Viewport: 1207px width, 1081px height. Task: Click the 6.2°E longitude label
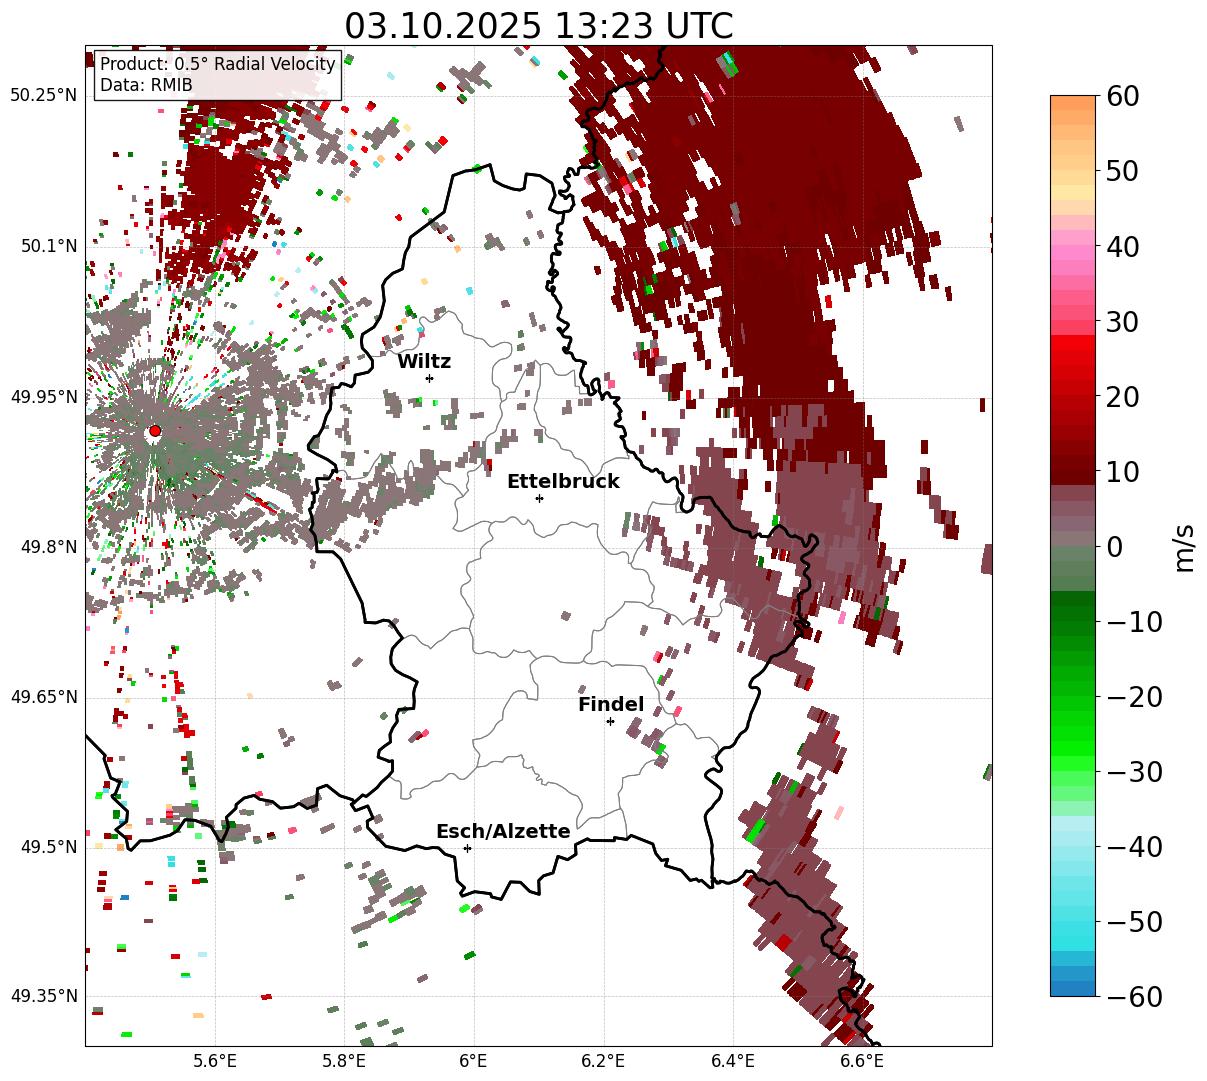[x=603, y=1061]
